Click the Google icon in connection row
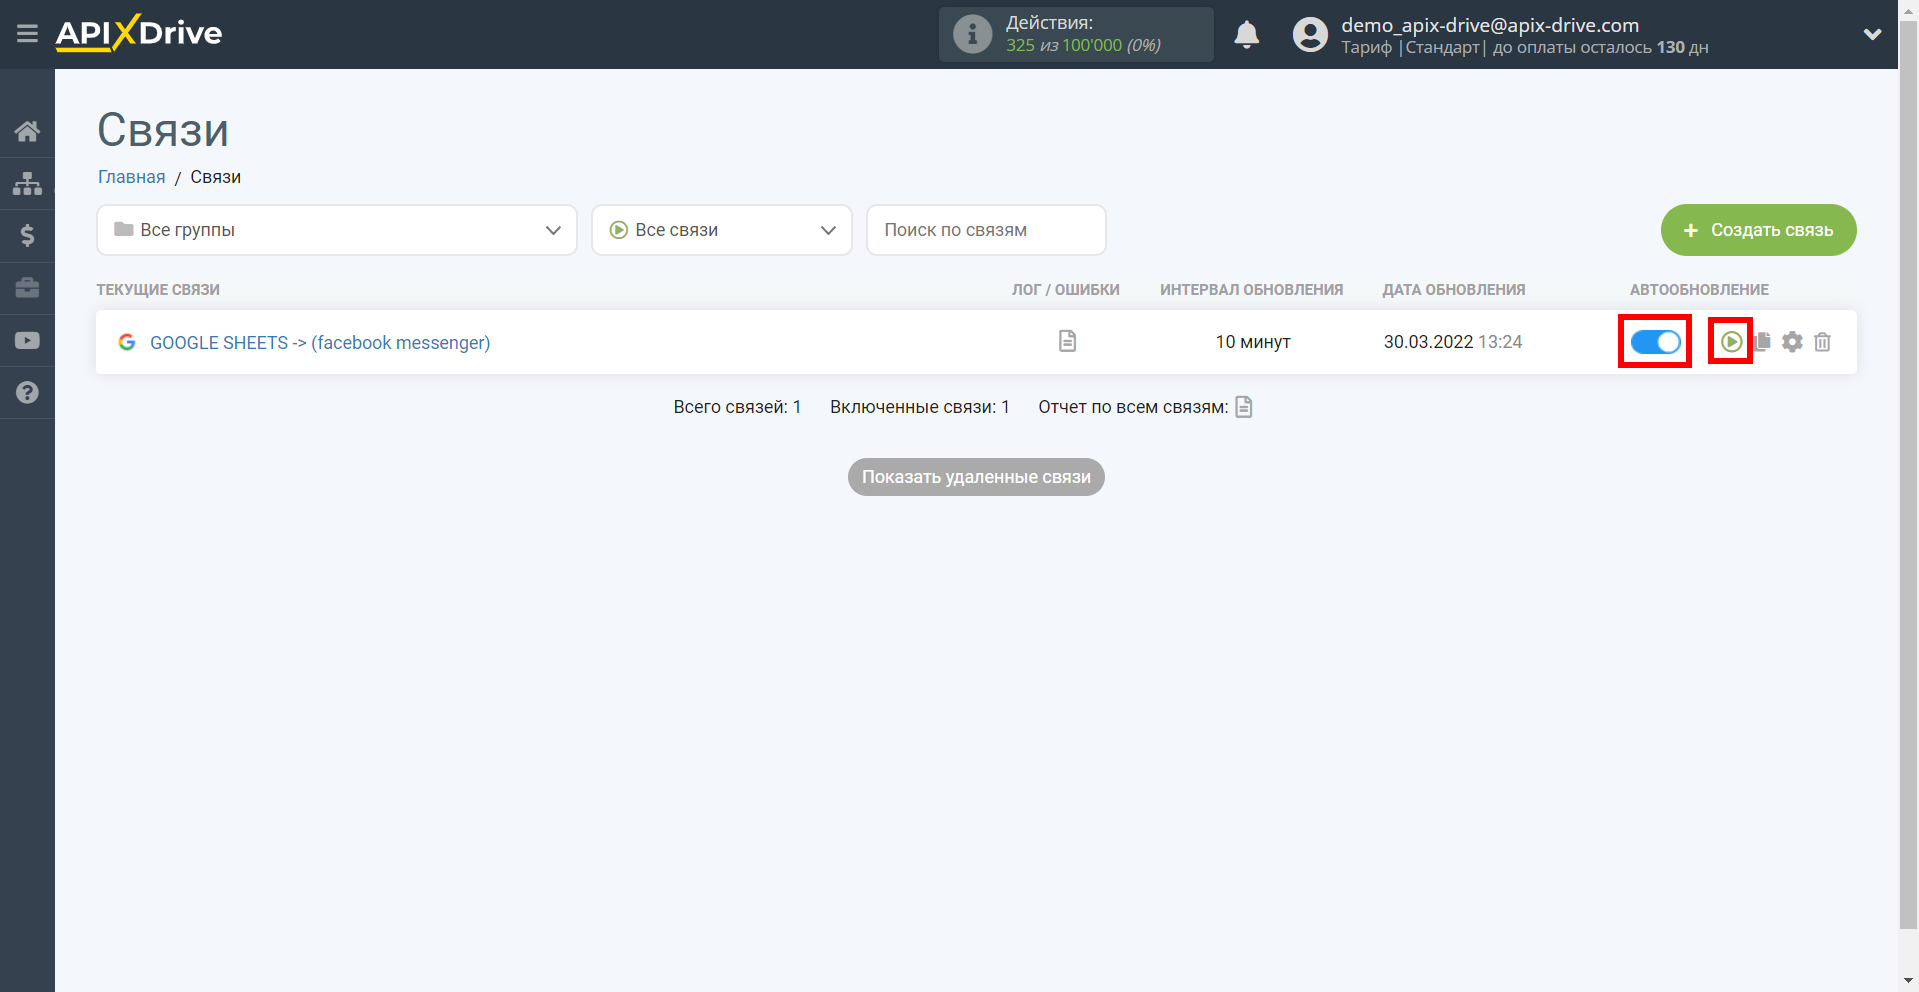The width and height of the screenshot is (1919, 992). [x=127, y=342]
